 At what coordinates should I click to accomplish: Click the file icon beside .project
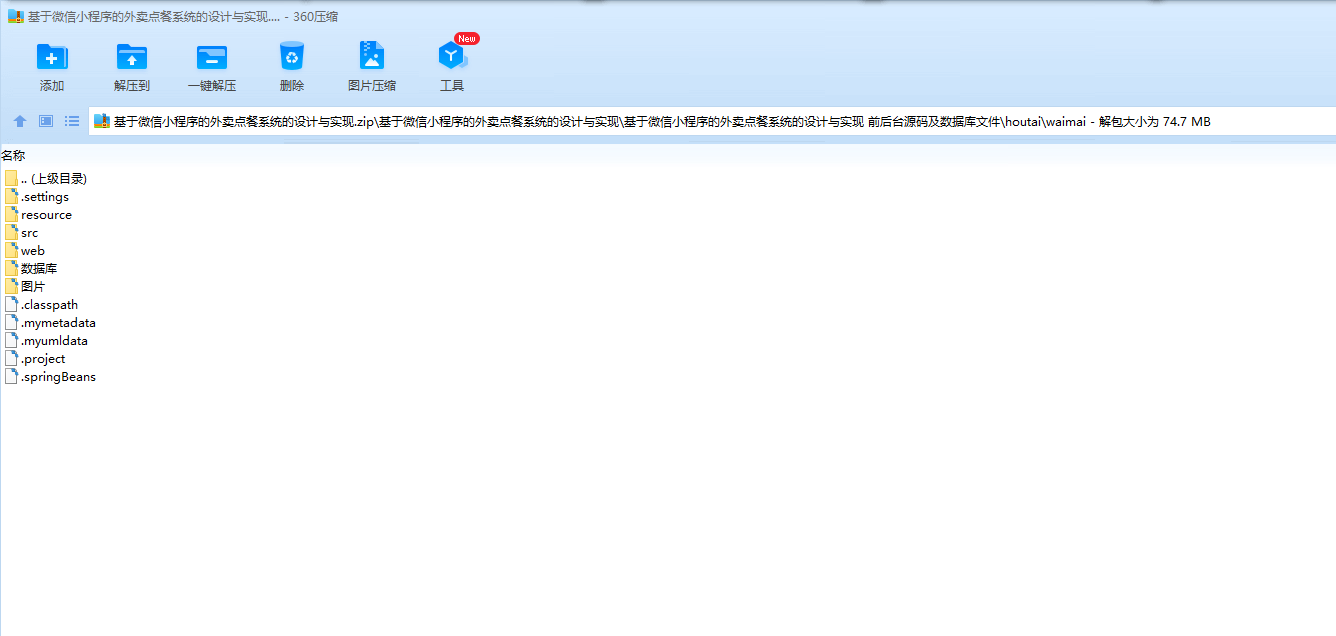click(12, 358)
